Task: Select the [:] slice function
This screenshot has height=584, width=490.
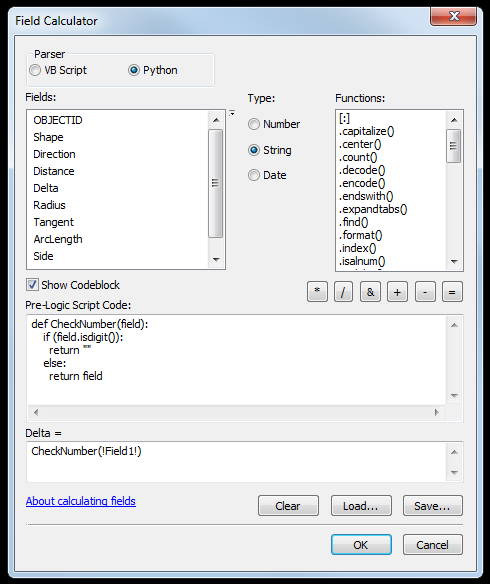Action: (x=344, y=118)
